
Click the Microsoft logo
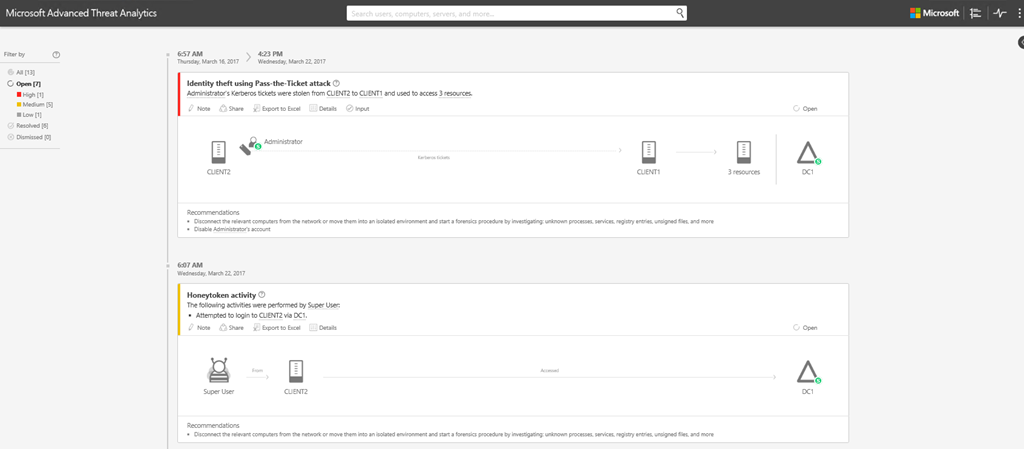click(x=935, y=13)
